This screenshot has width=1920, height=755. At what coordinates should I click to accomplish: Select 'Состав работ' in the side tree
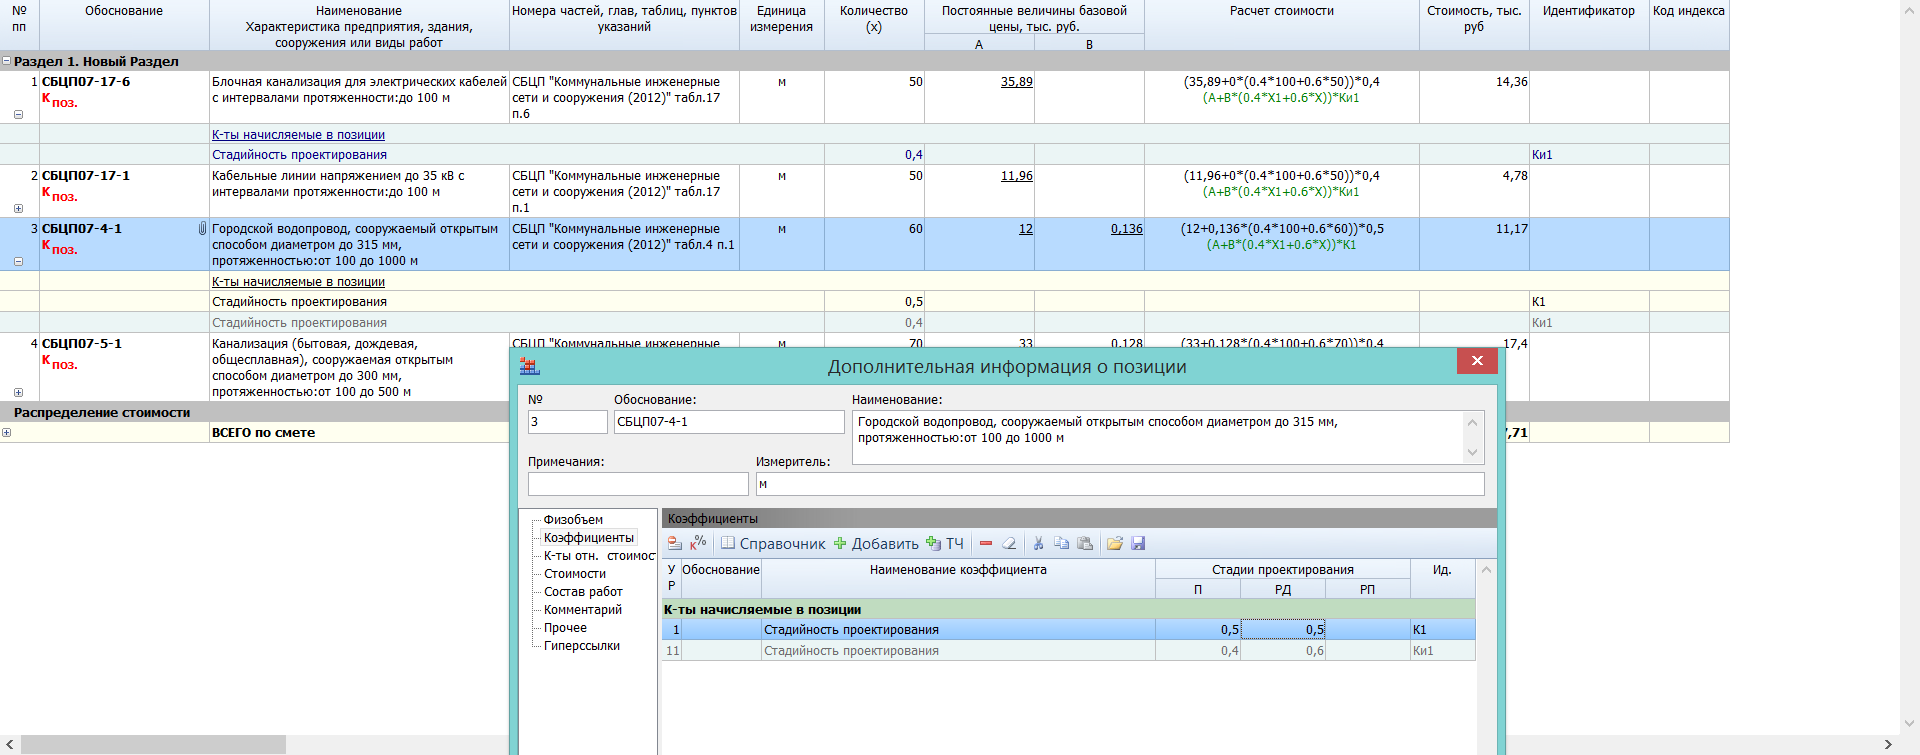(582, 592)
